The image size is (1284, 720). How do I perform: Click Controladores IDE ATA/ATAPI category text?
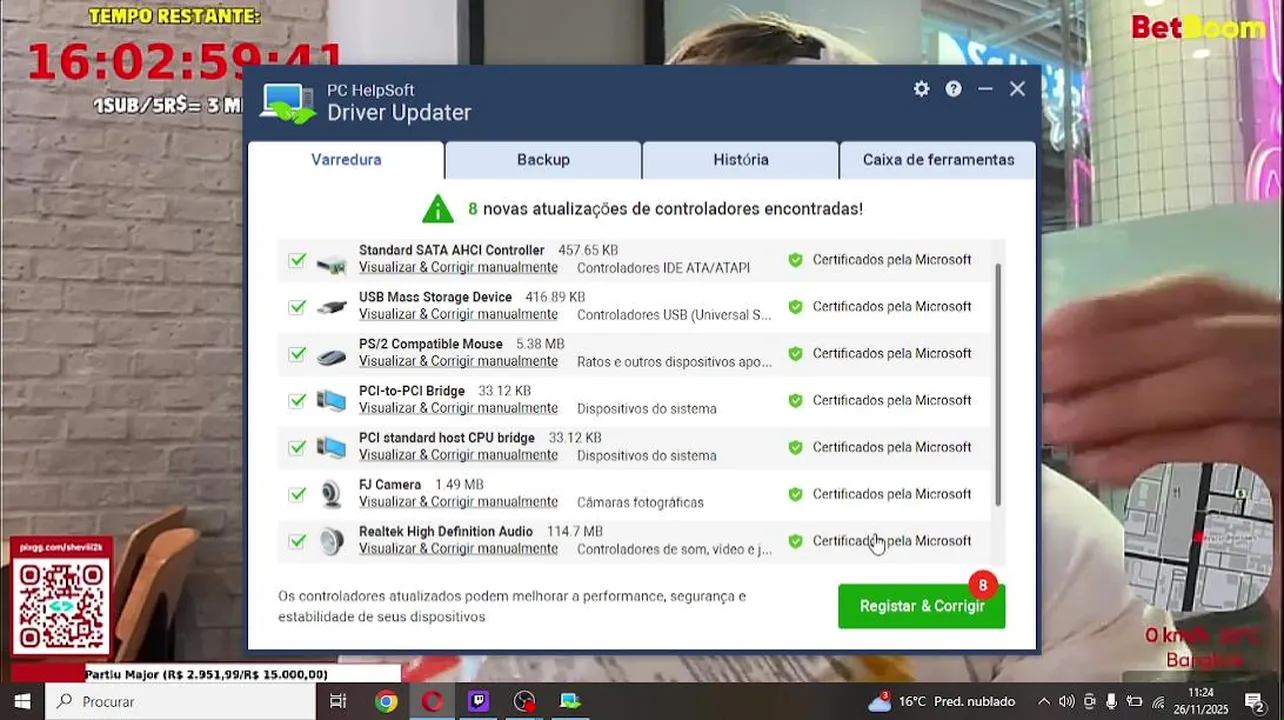tap(663, 268)
